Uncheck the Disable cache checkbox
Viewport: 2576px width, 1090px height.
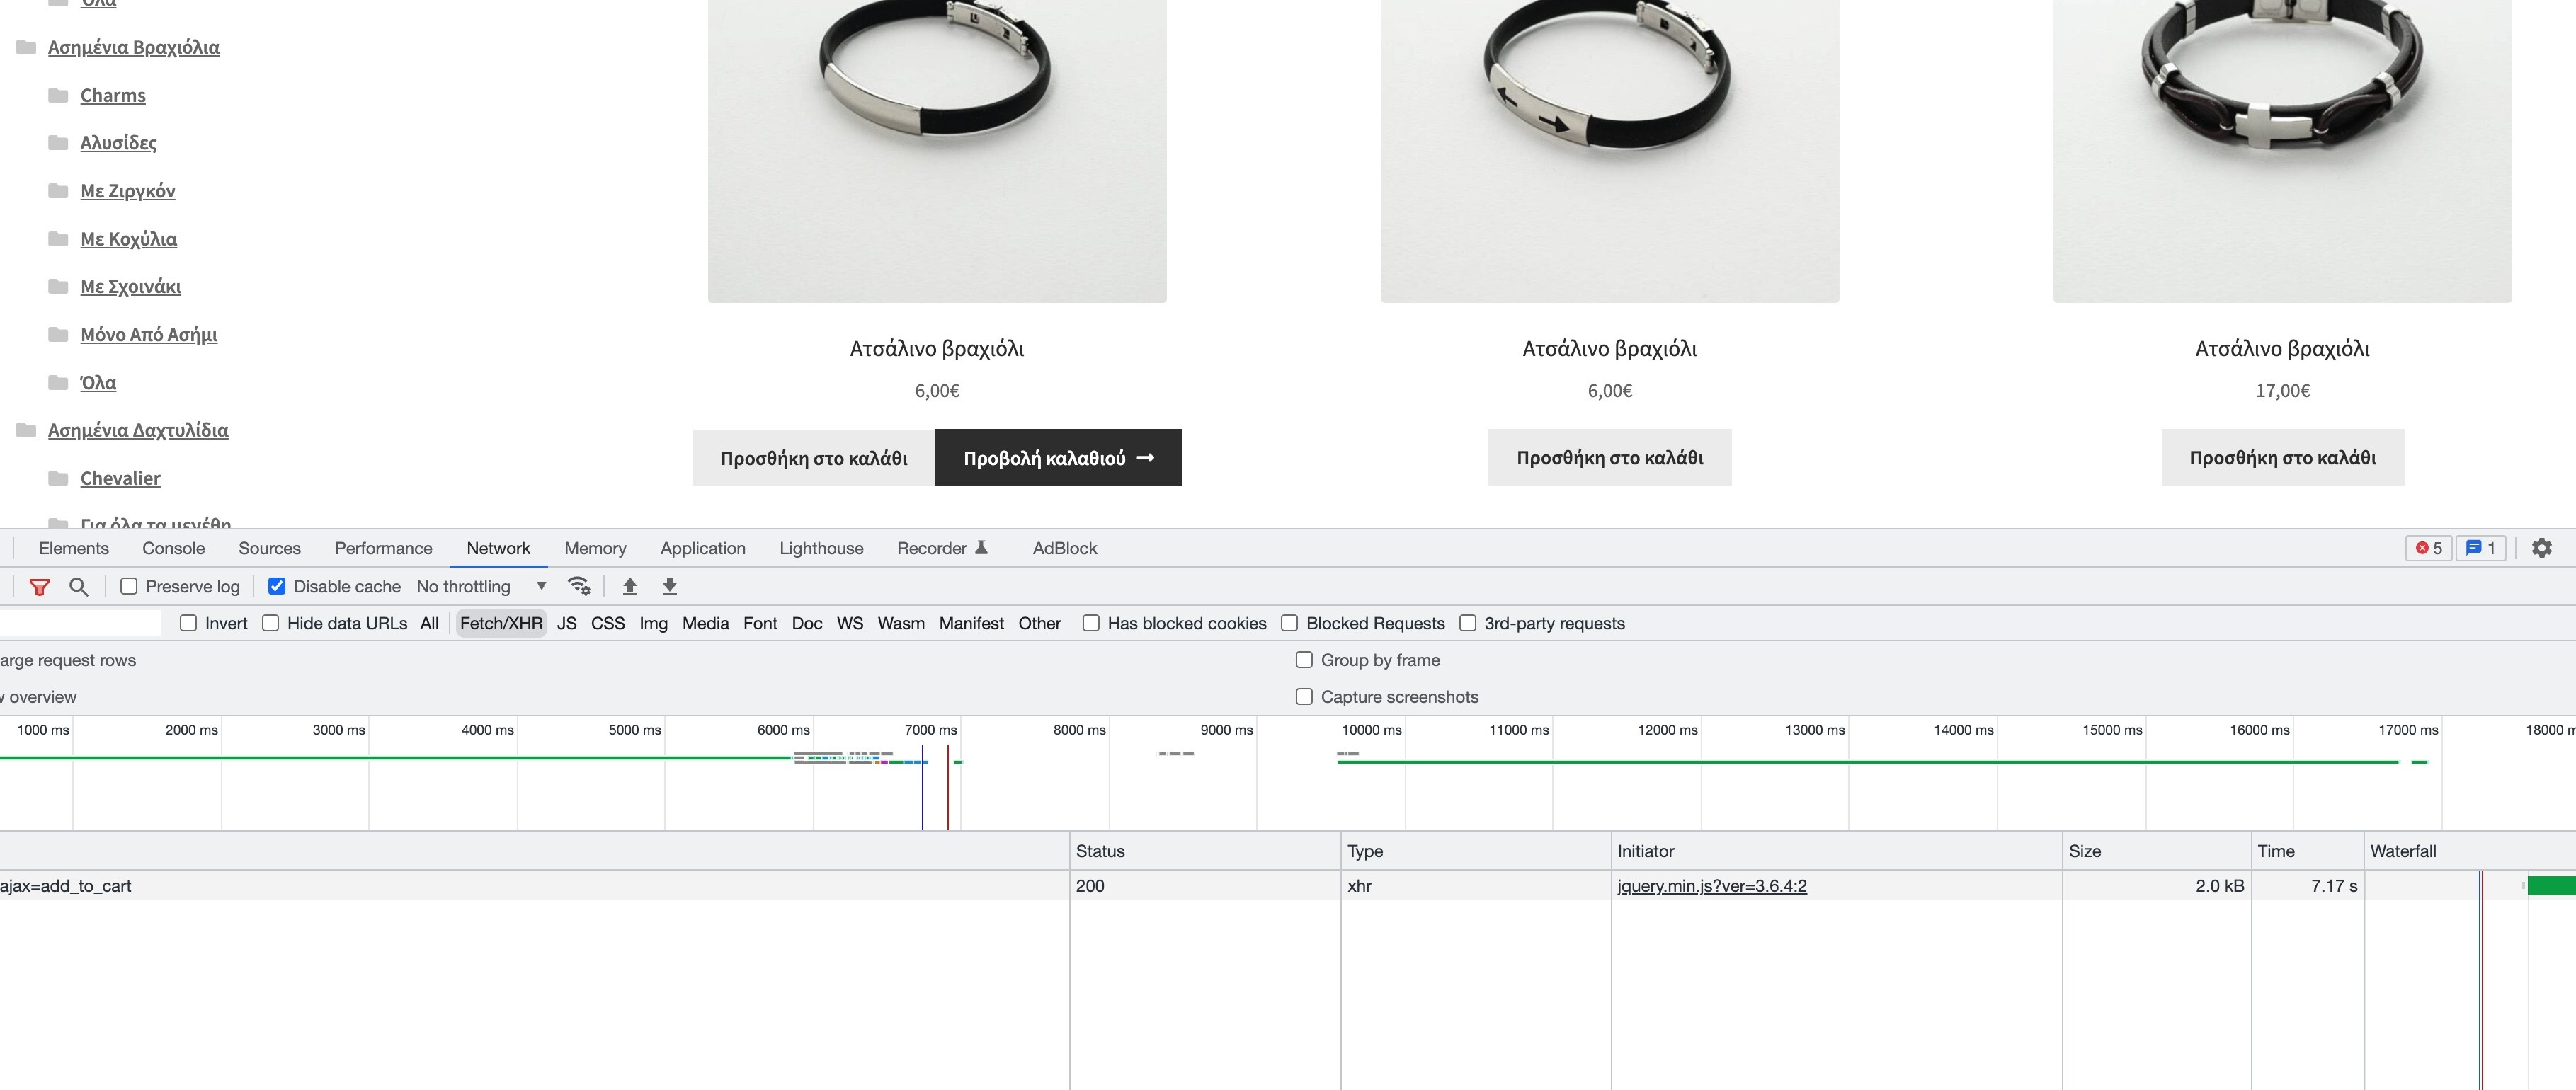pos(277,587)
